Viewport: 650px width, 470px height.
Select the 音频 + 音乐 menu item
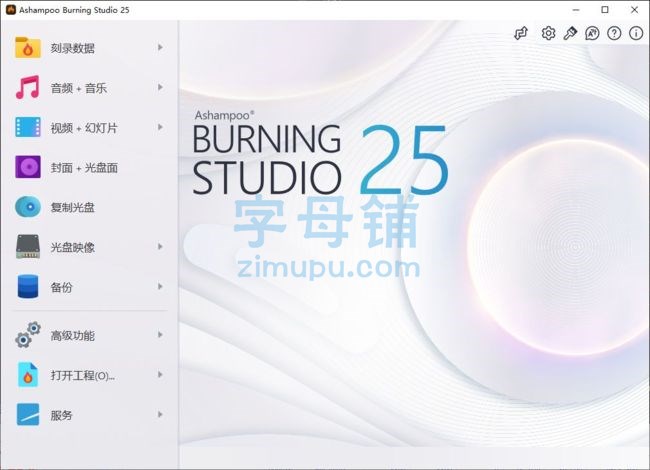89,87
